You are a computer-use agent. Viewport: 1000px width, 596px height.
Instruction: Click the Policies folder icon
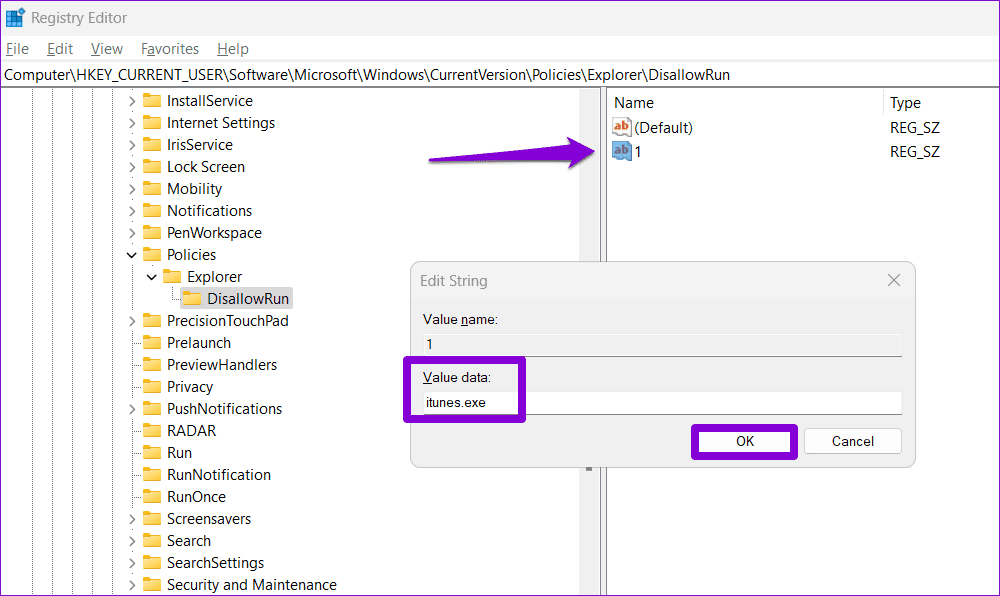pyautogui.click(x=153, y=254)
